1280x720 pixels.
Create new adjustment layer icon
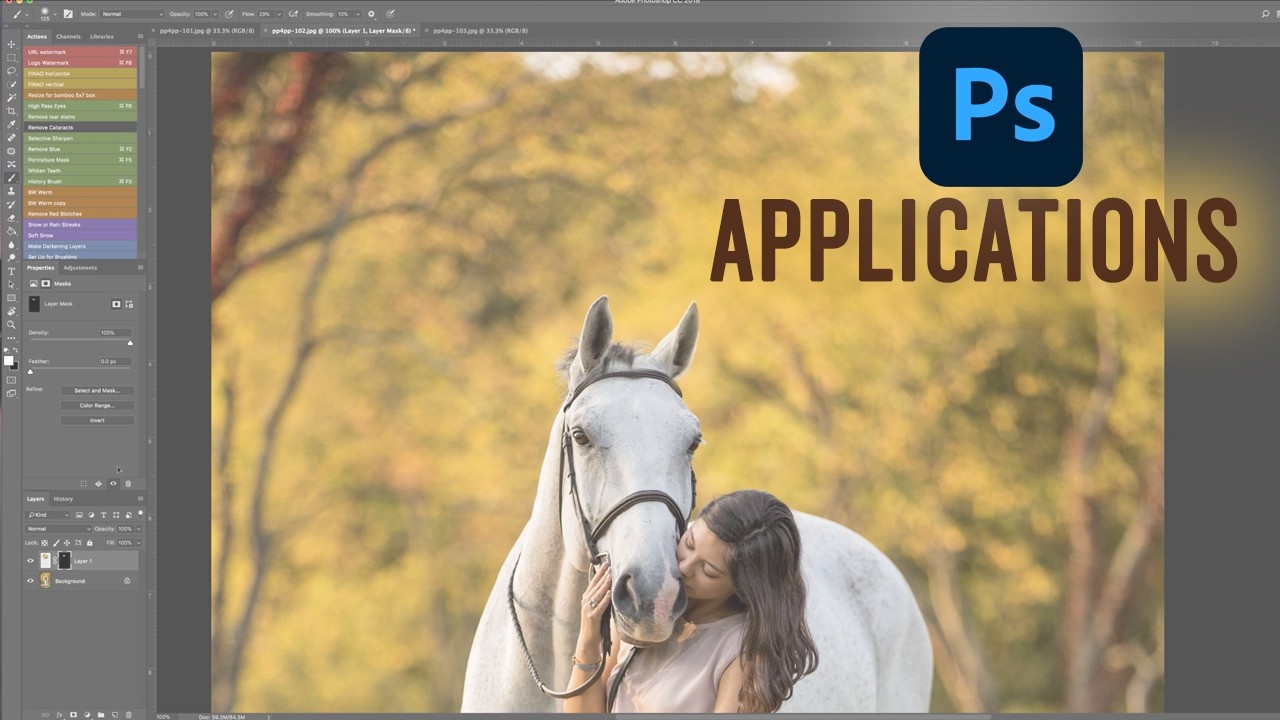[87, 714]
